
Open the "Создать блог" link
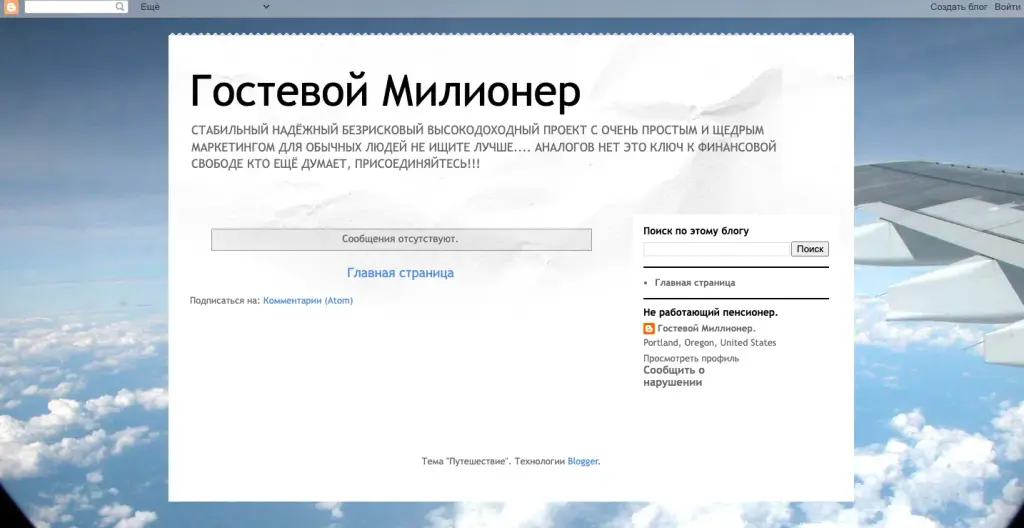[x=959, y=7]
